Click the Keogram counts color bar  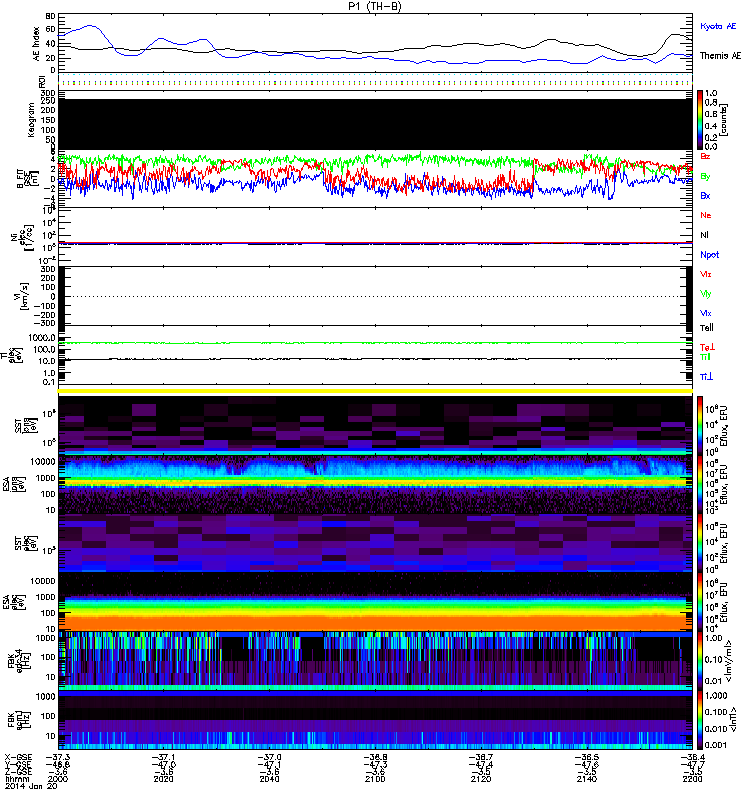[x=701, y=120]
